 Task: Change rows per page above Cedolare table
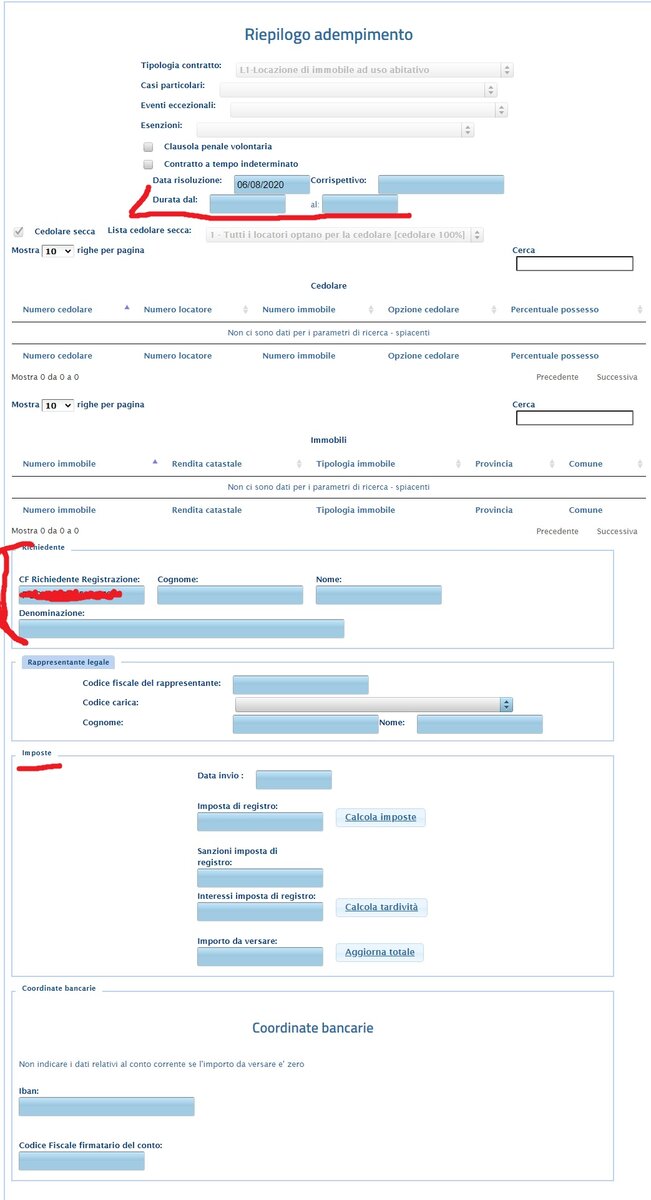click(x=58, y=251)
